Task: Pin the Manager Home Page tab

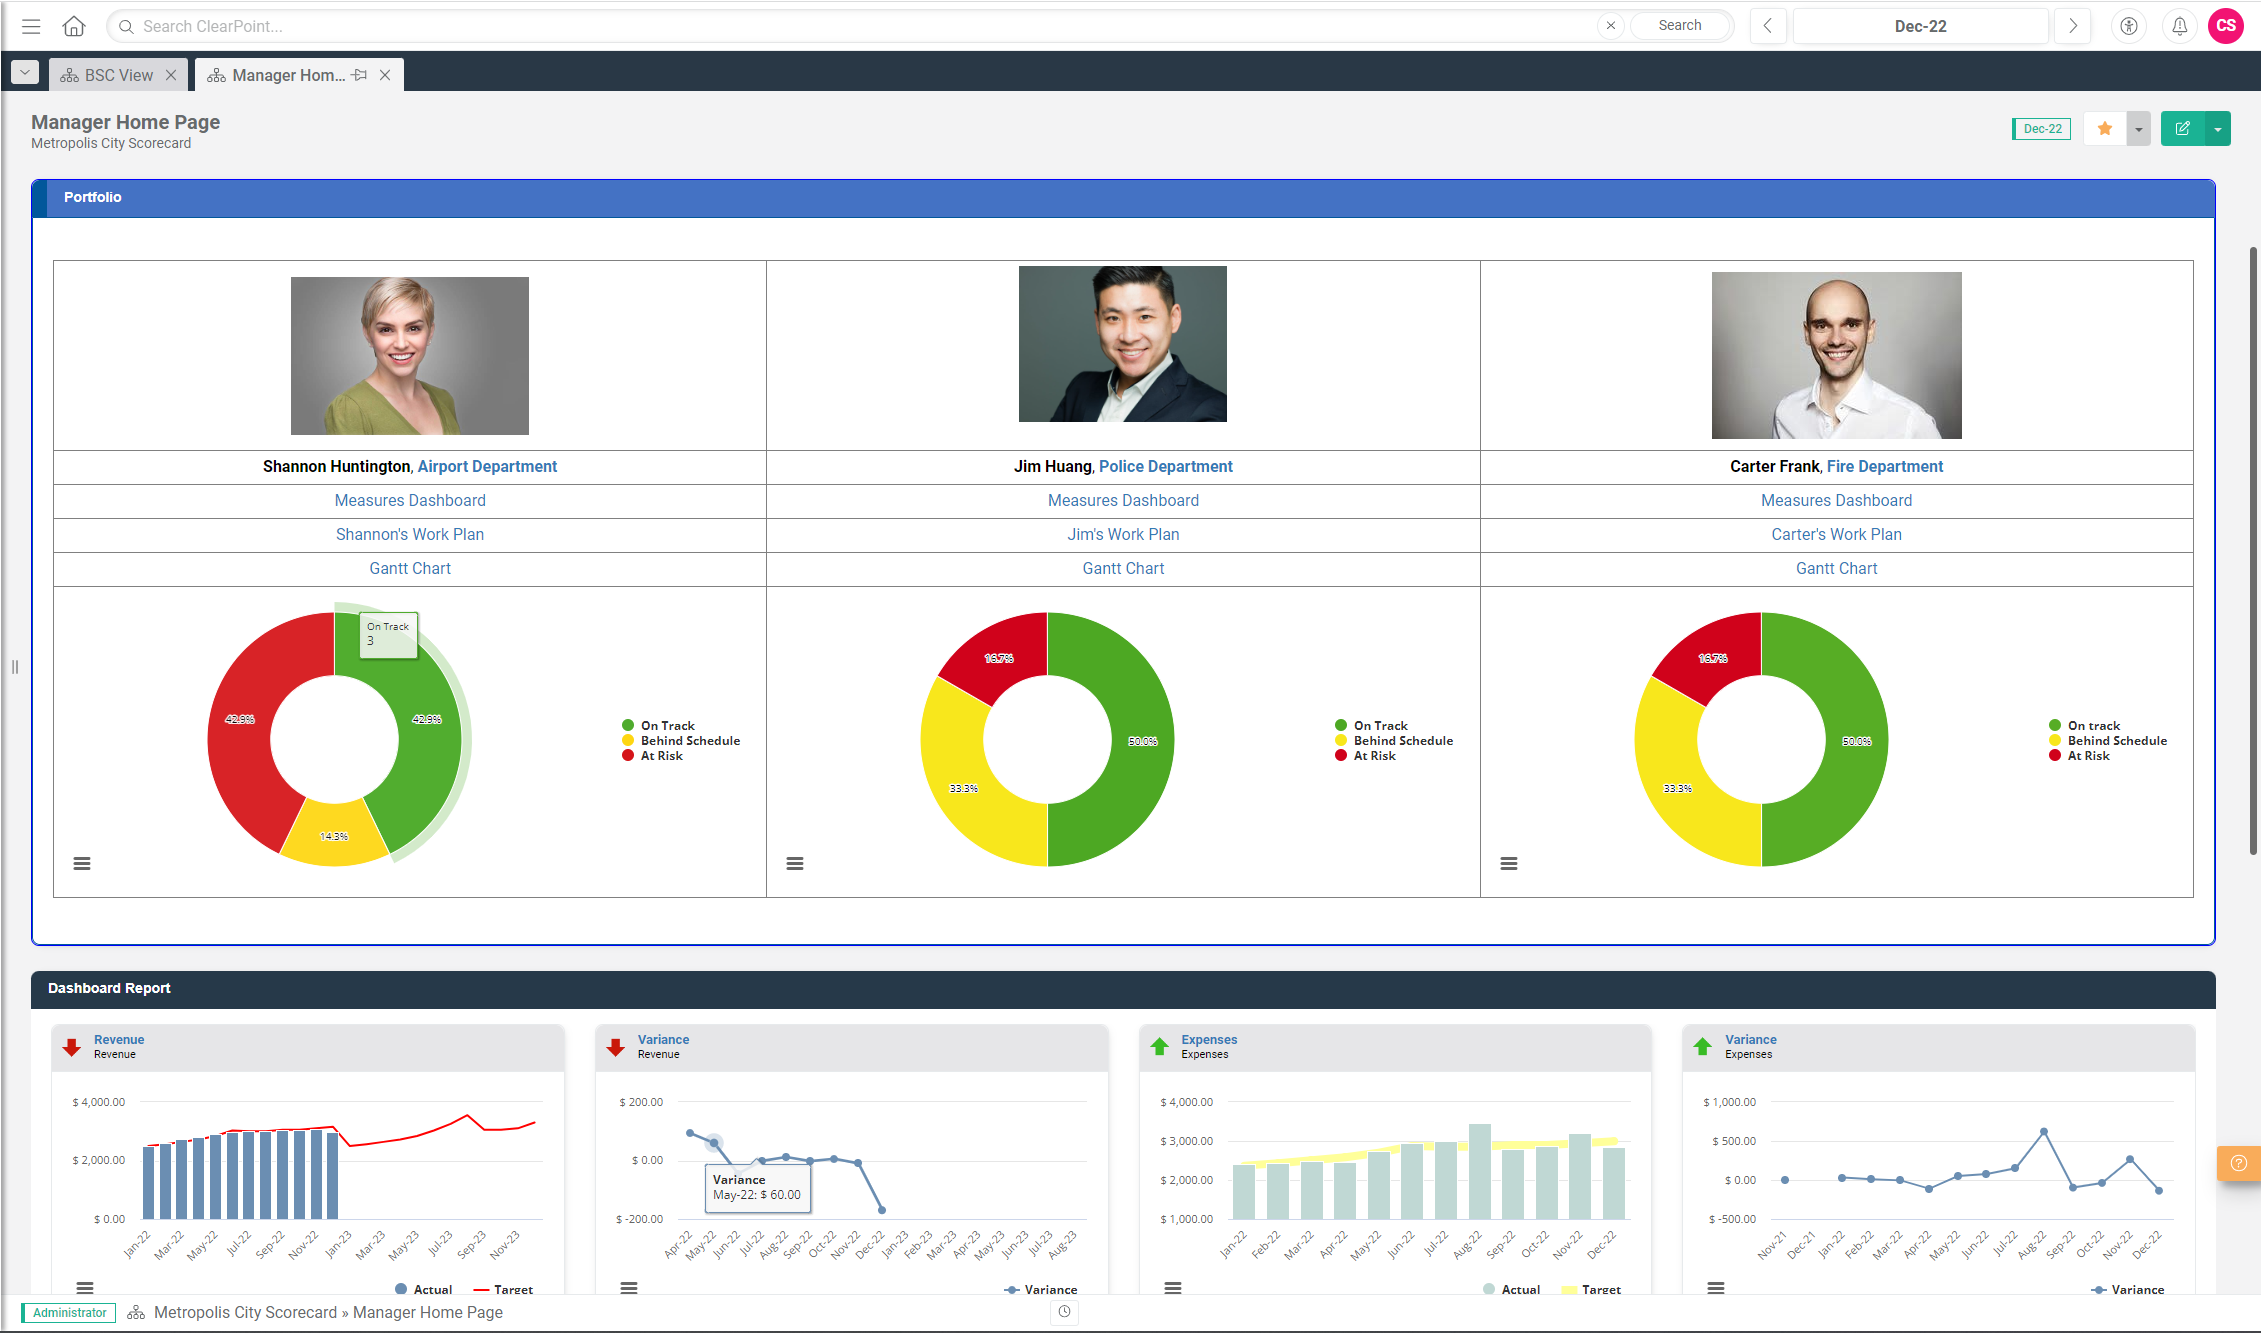Action: point(360,75)
